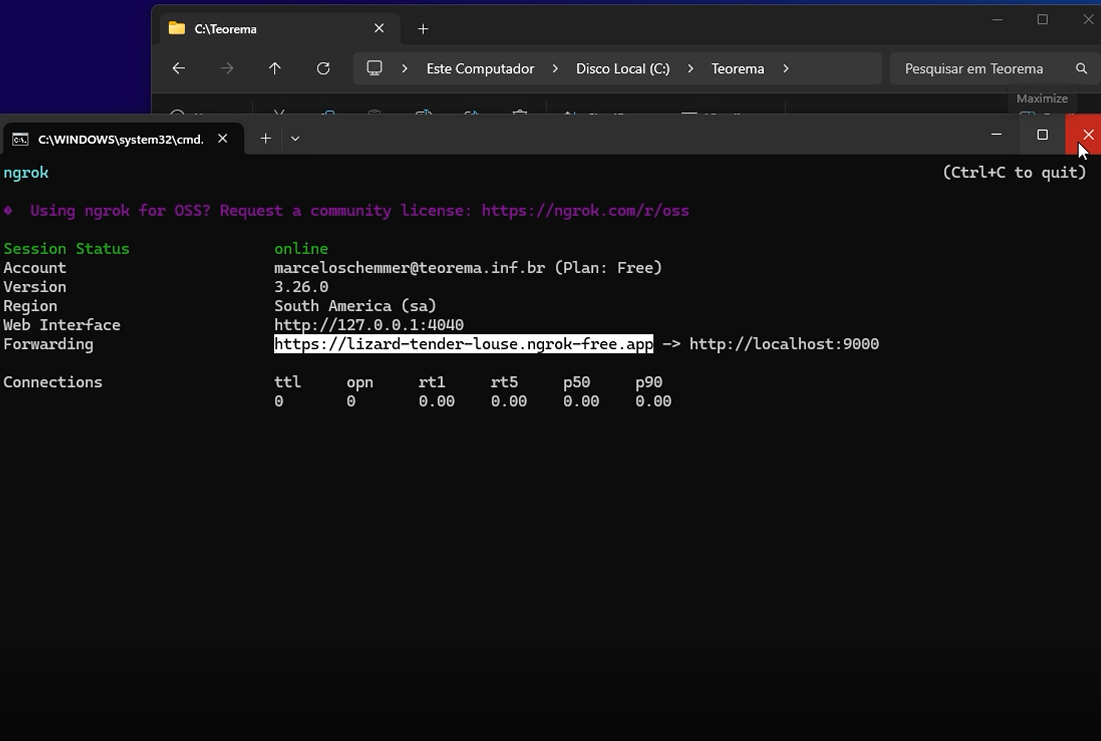Refresh the Teorema folder view
Screen dimensions: 1101x741
[323, 68]
